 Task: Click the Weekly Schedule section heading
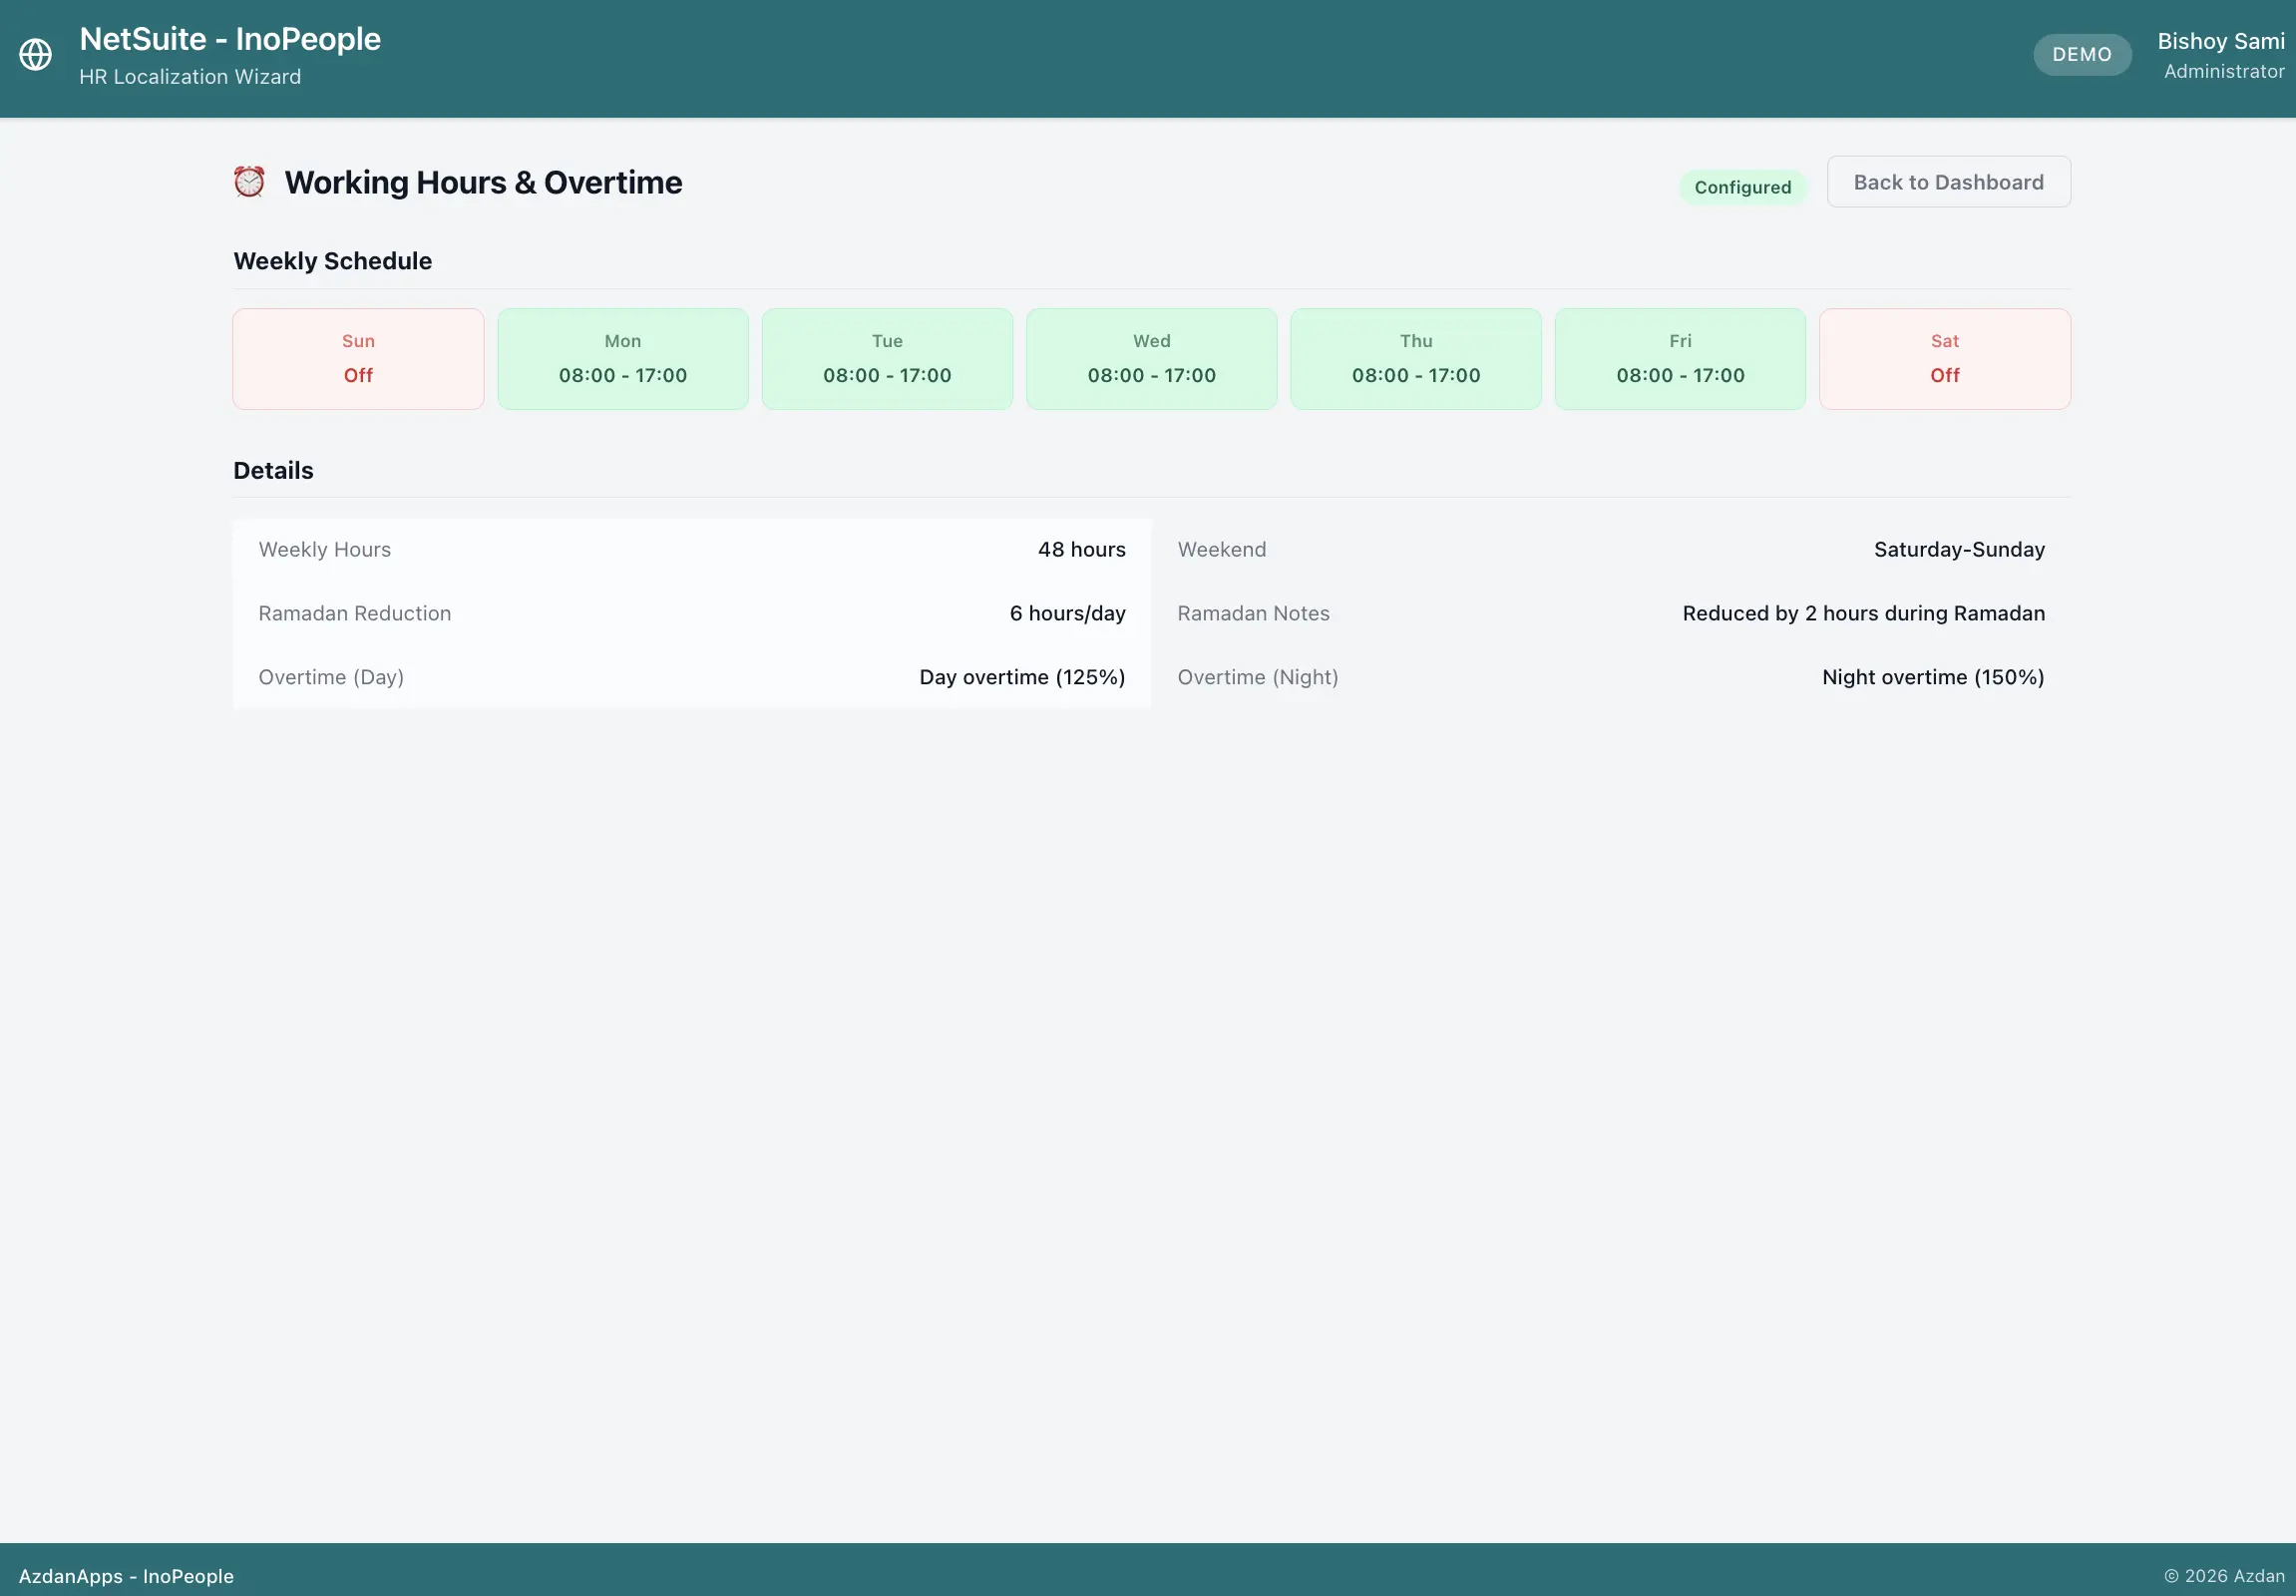[x=333, y=261]
